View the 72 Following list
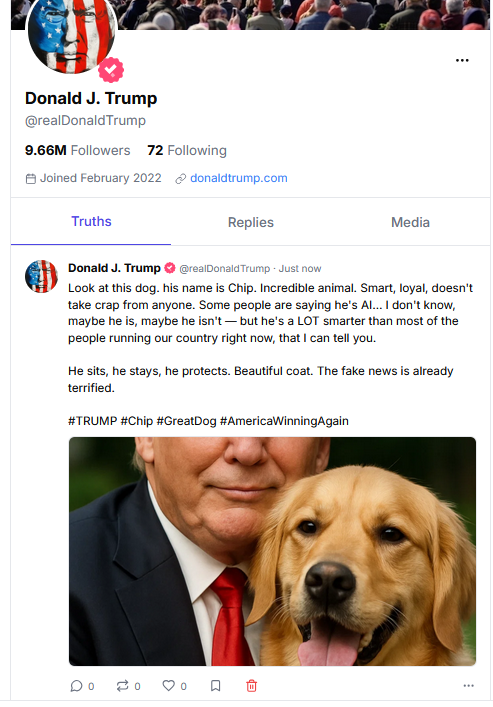The image size is (493, 707). click(187, 150)
